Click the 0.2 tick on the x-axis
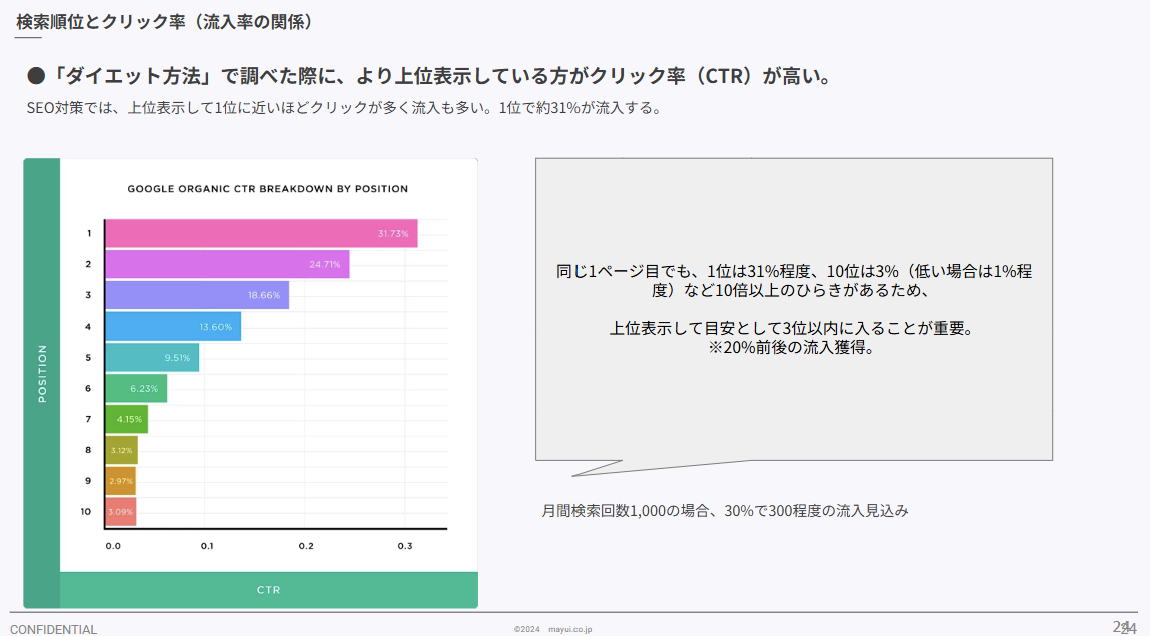Screen dimensions: 1150x636 coord(306,546)
